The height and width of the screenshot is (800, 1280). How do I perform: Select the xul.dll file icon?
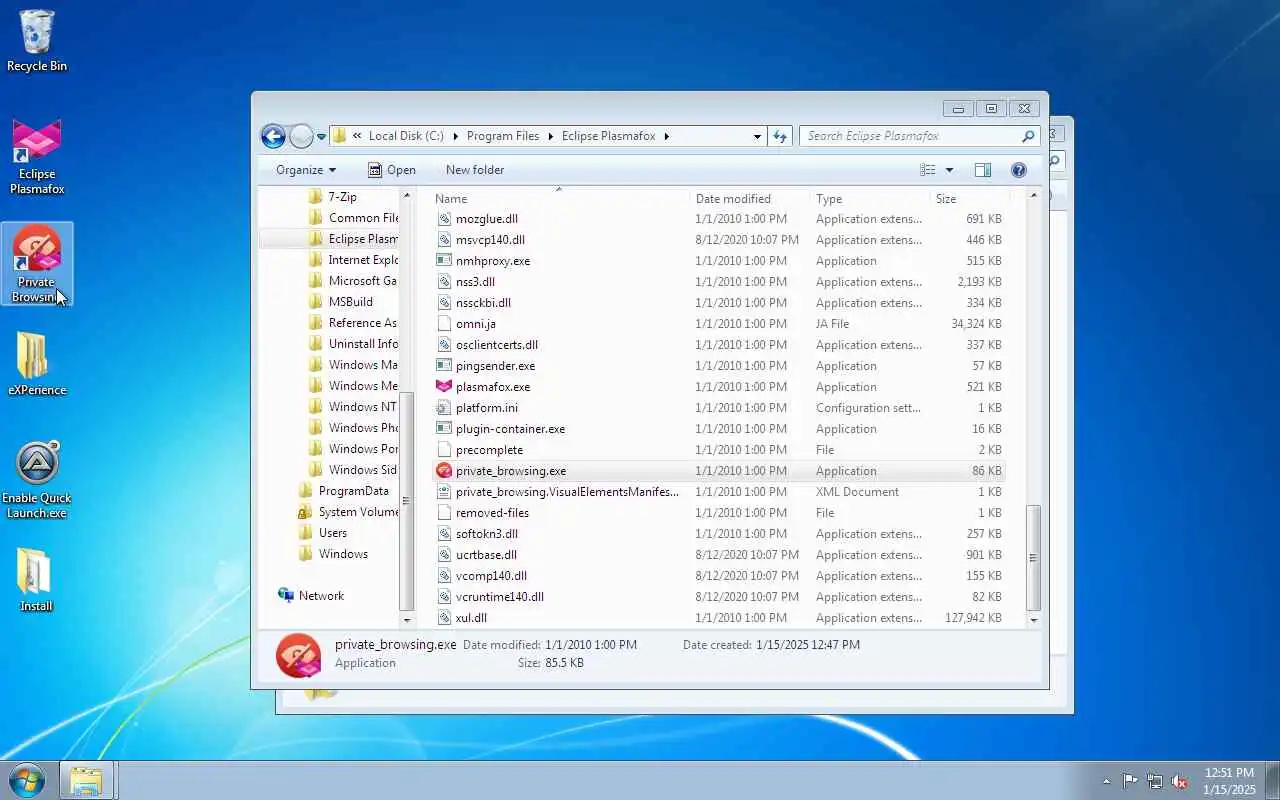[x=445, y=618]
